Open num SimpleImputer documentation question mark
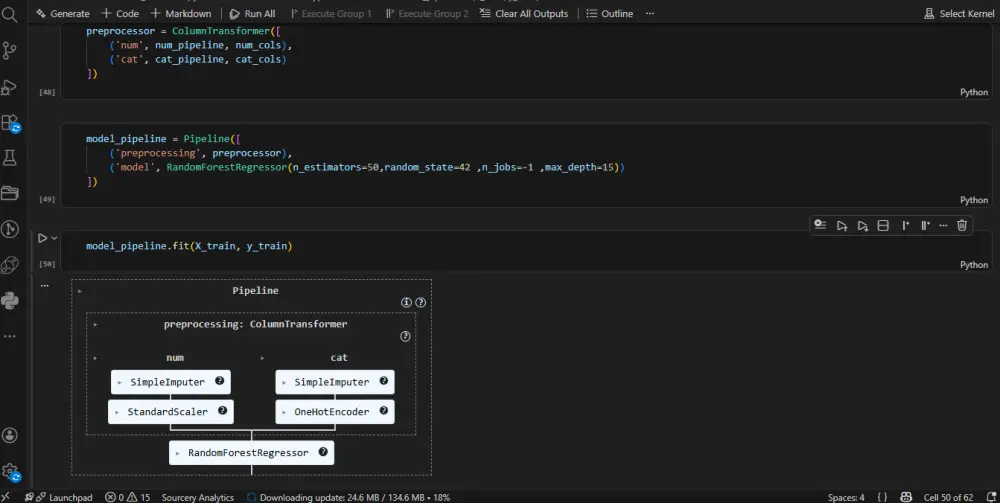Image resolution: width=1000 pixels, height=503 pixels. (219, 381)
